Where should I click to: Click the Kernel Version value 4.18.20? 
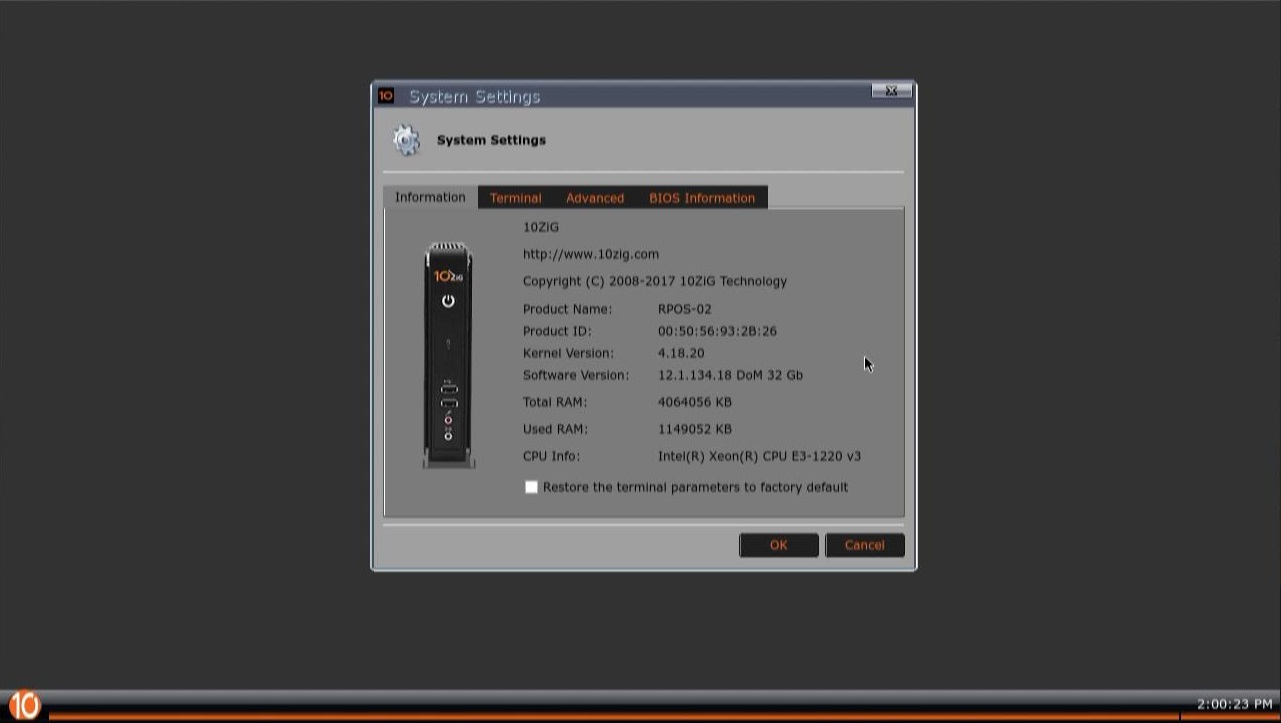point(681,353)
